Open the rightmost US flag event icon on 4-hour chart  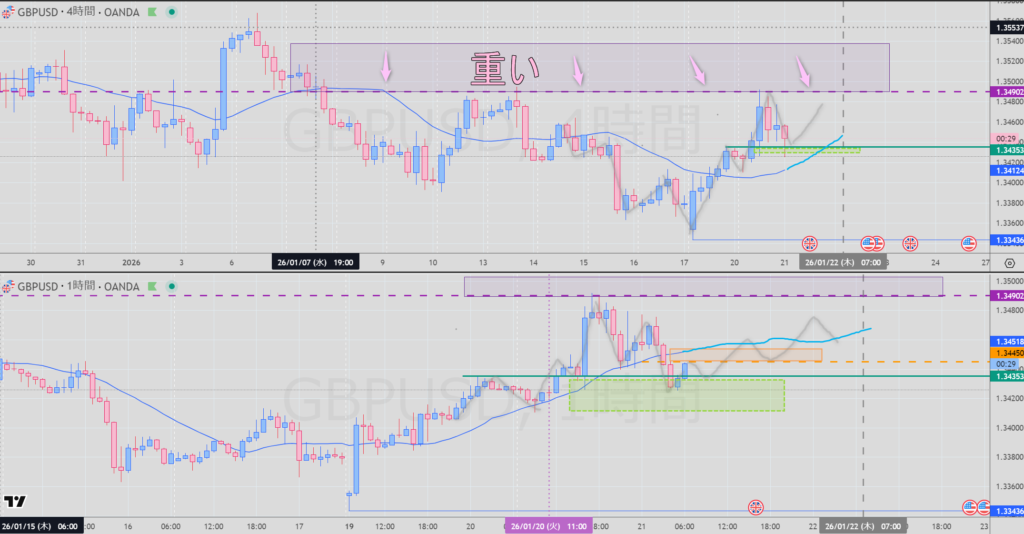[x=968, y=242]
